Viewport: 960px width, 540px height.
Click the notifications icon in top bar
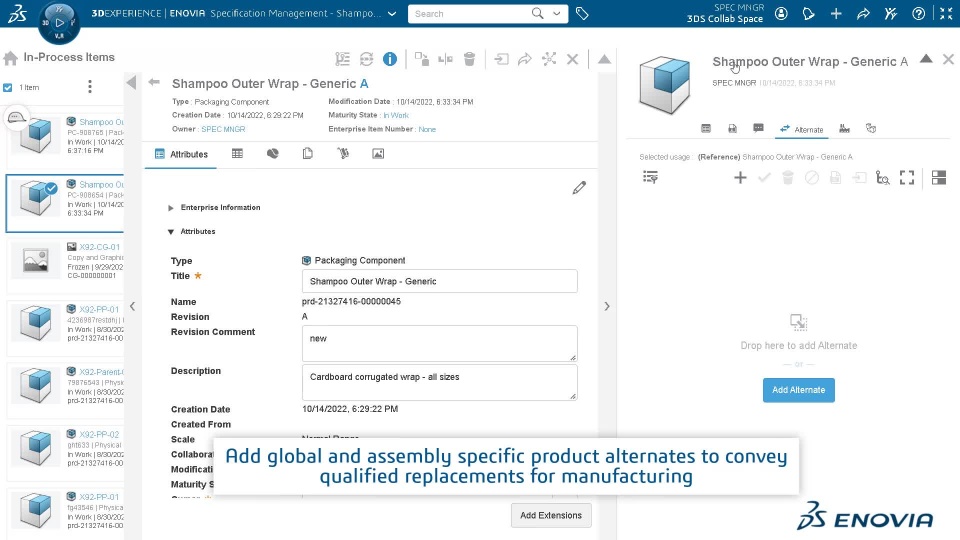coord(808,13)
